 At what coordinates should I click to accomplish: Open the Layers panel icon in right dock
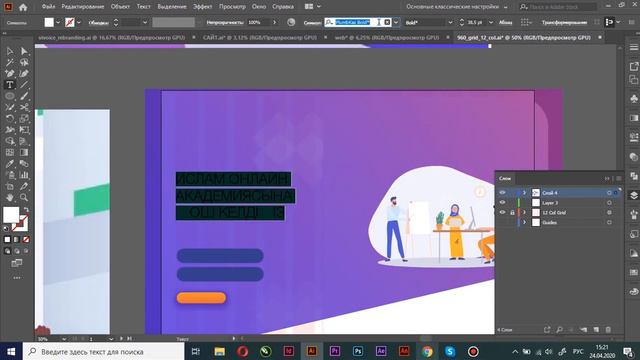click(633, 195)
